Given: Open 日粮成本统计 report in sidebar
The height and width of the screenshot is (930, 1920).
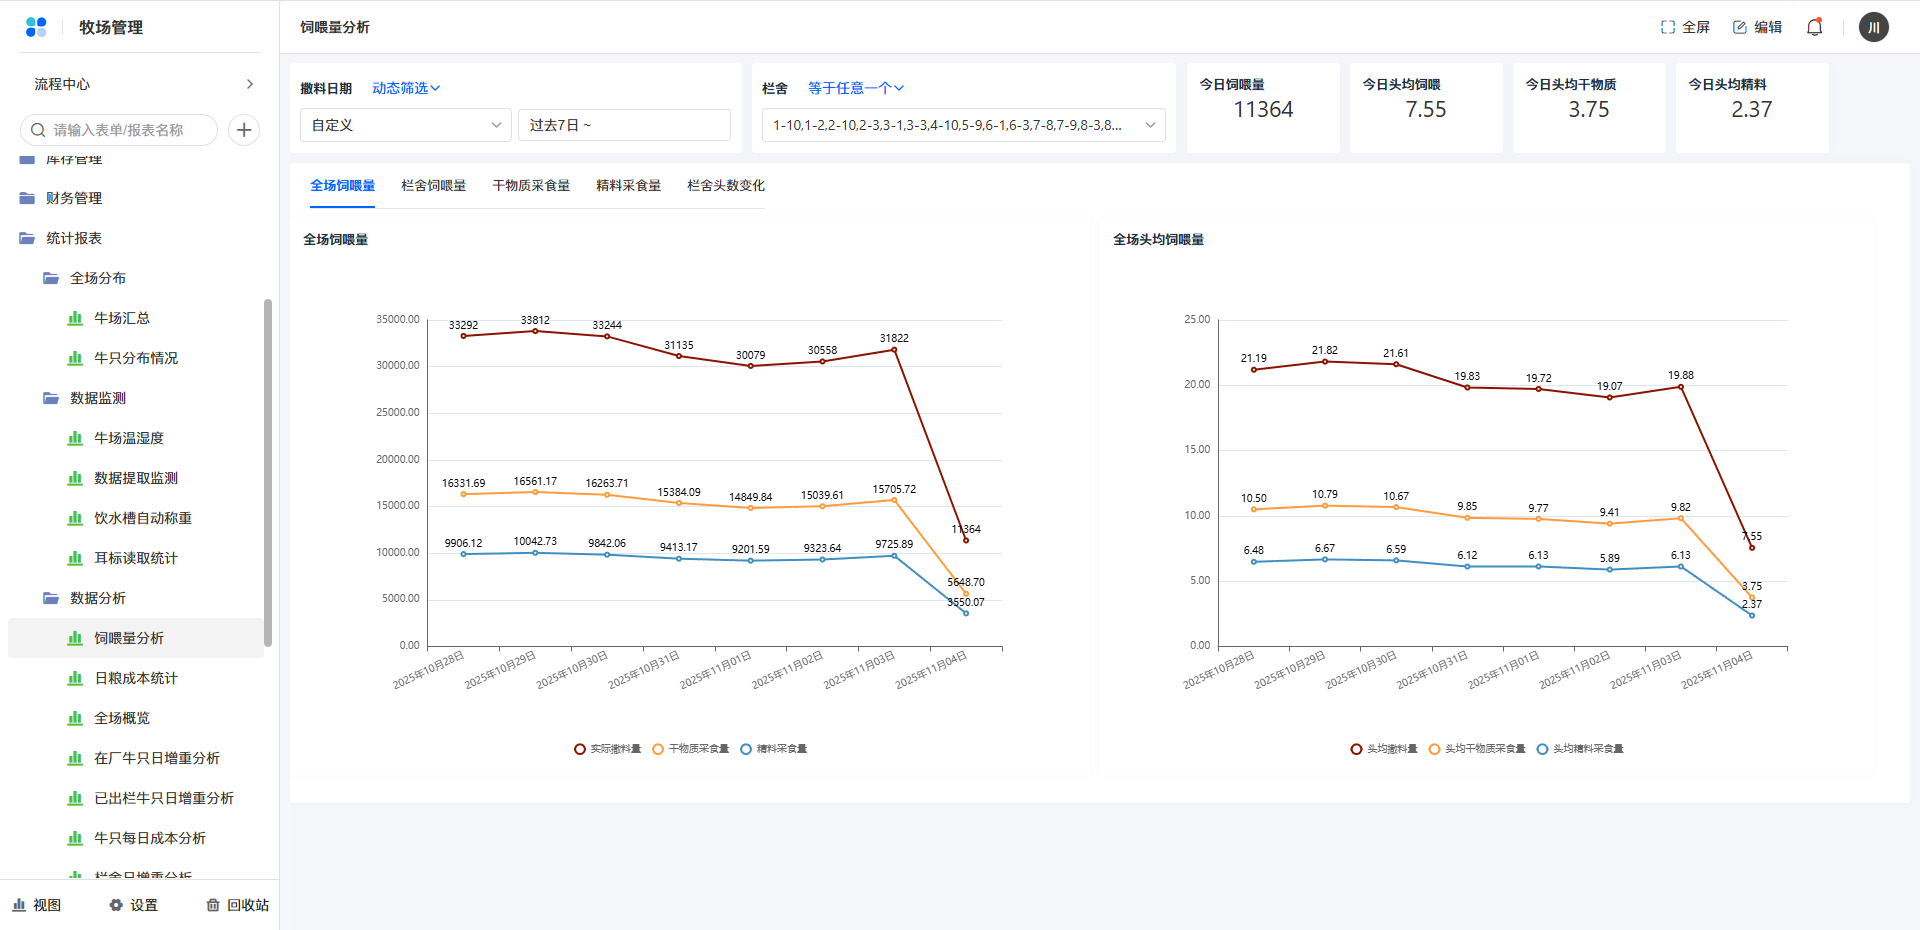Looking at the screenshot, I should [135, 678].
